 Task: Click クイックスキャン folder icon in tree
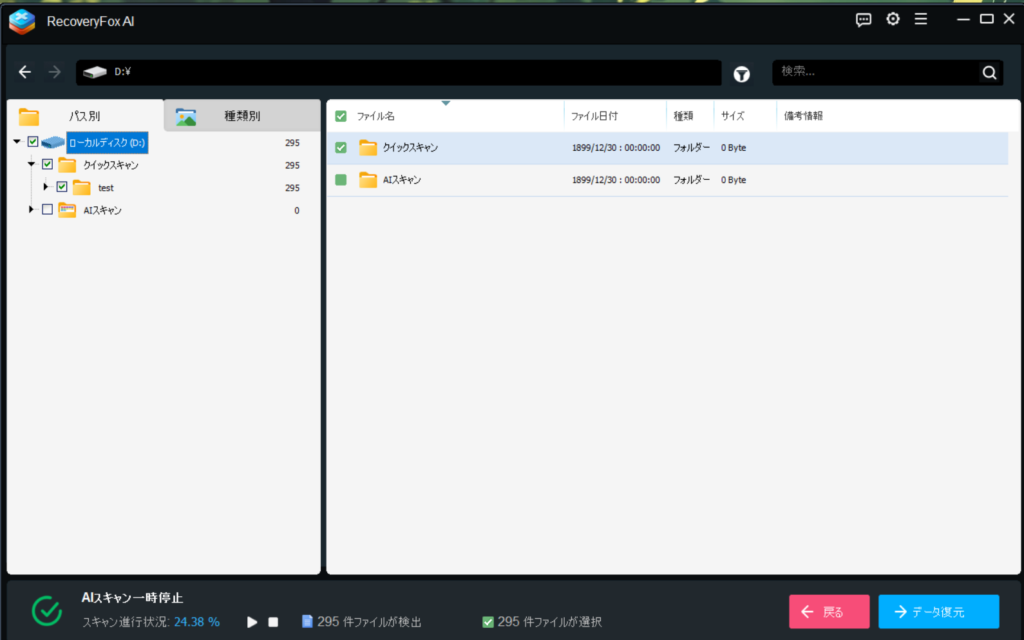pos(67,165)
